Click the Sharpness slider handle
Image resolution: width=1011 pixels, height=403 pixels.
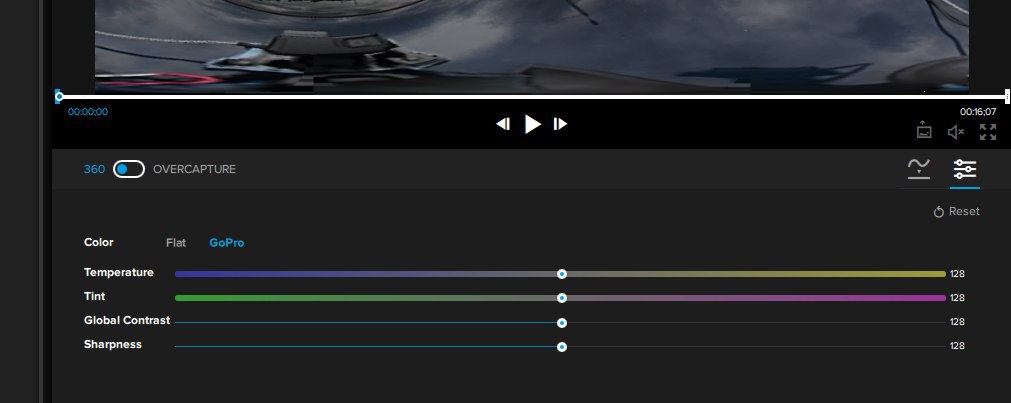(x=562, y=347)
